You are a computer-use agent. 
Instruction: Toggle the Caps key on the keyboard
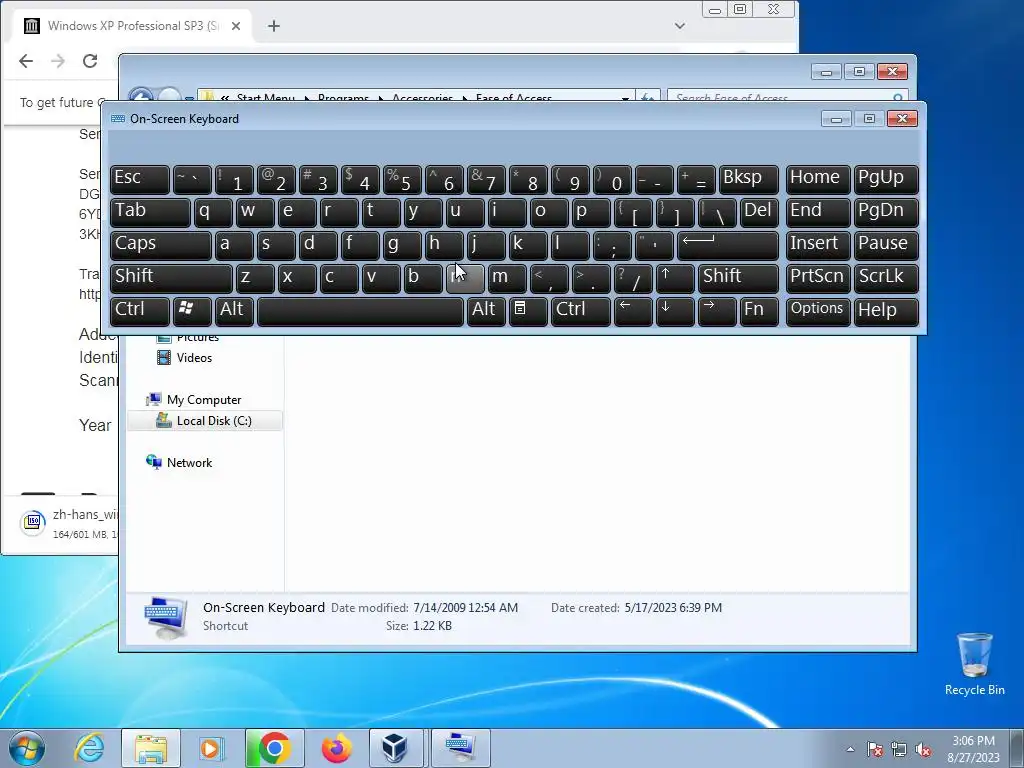pyautogui.click(x=161, y=245)
